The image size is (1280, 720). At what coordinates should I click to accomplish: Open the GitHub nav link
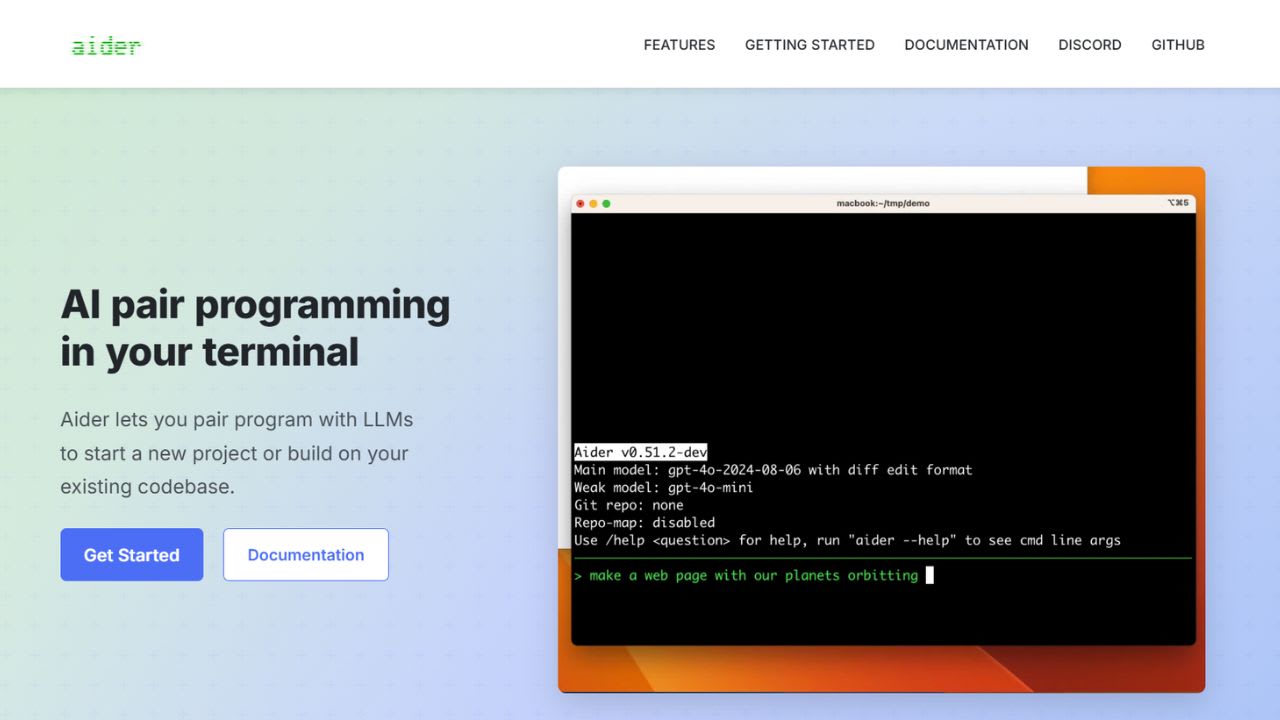tap(1178, 45)
